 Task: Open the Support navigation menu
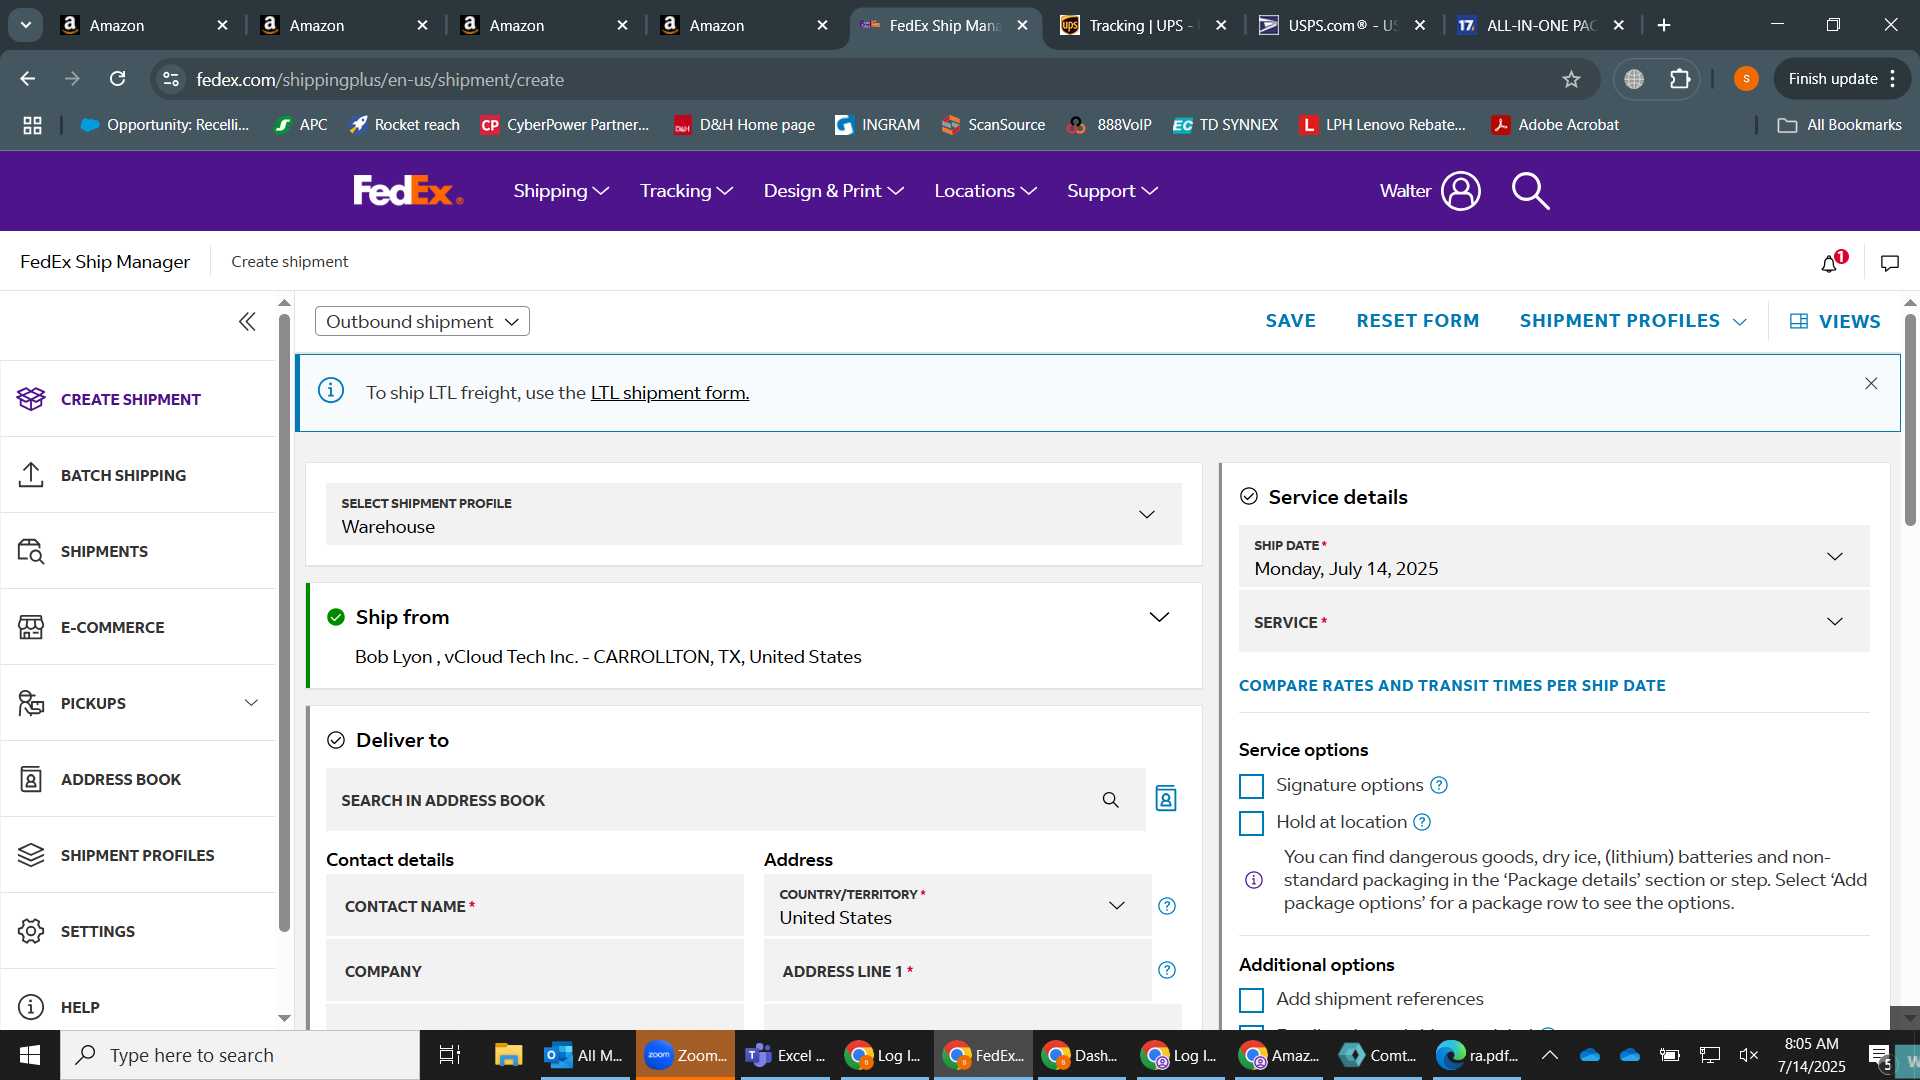tap(1112, 190)
